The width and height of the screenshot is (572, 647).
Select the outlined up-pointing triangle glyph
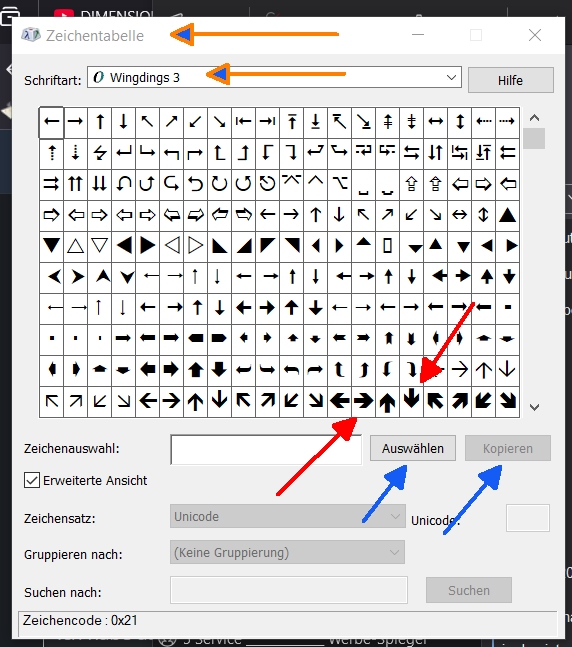pyautogui.click(x=75, y=246)
